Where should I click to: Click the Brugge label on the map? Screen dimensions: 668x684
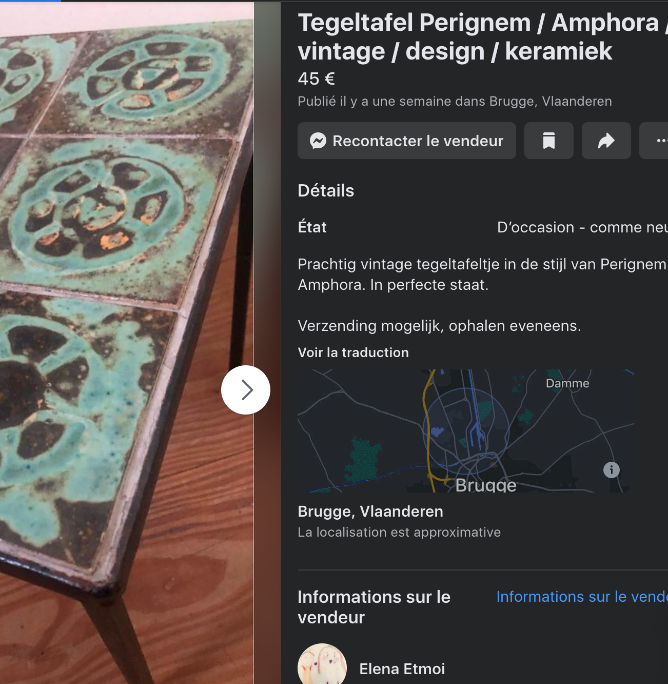486,485
